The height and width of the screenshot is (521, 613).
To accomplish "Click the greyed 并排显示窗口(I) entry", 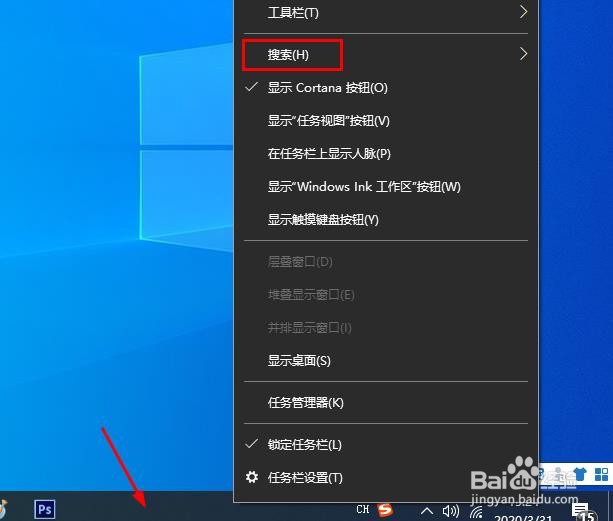I will [x=385, y=328].
